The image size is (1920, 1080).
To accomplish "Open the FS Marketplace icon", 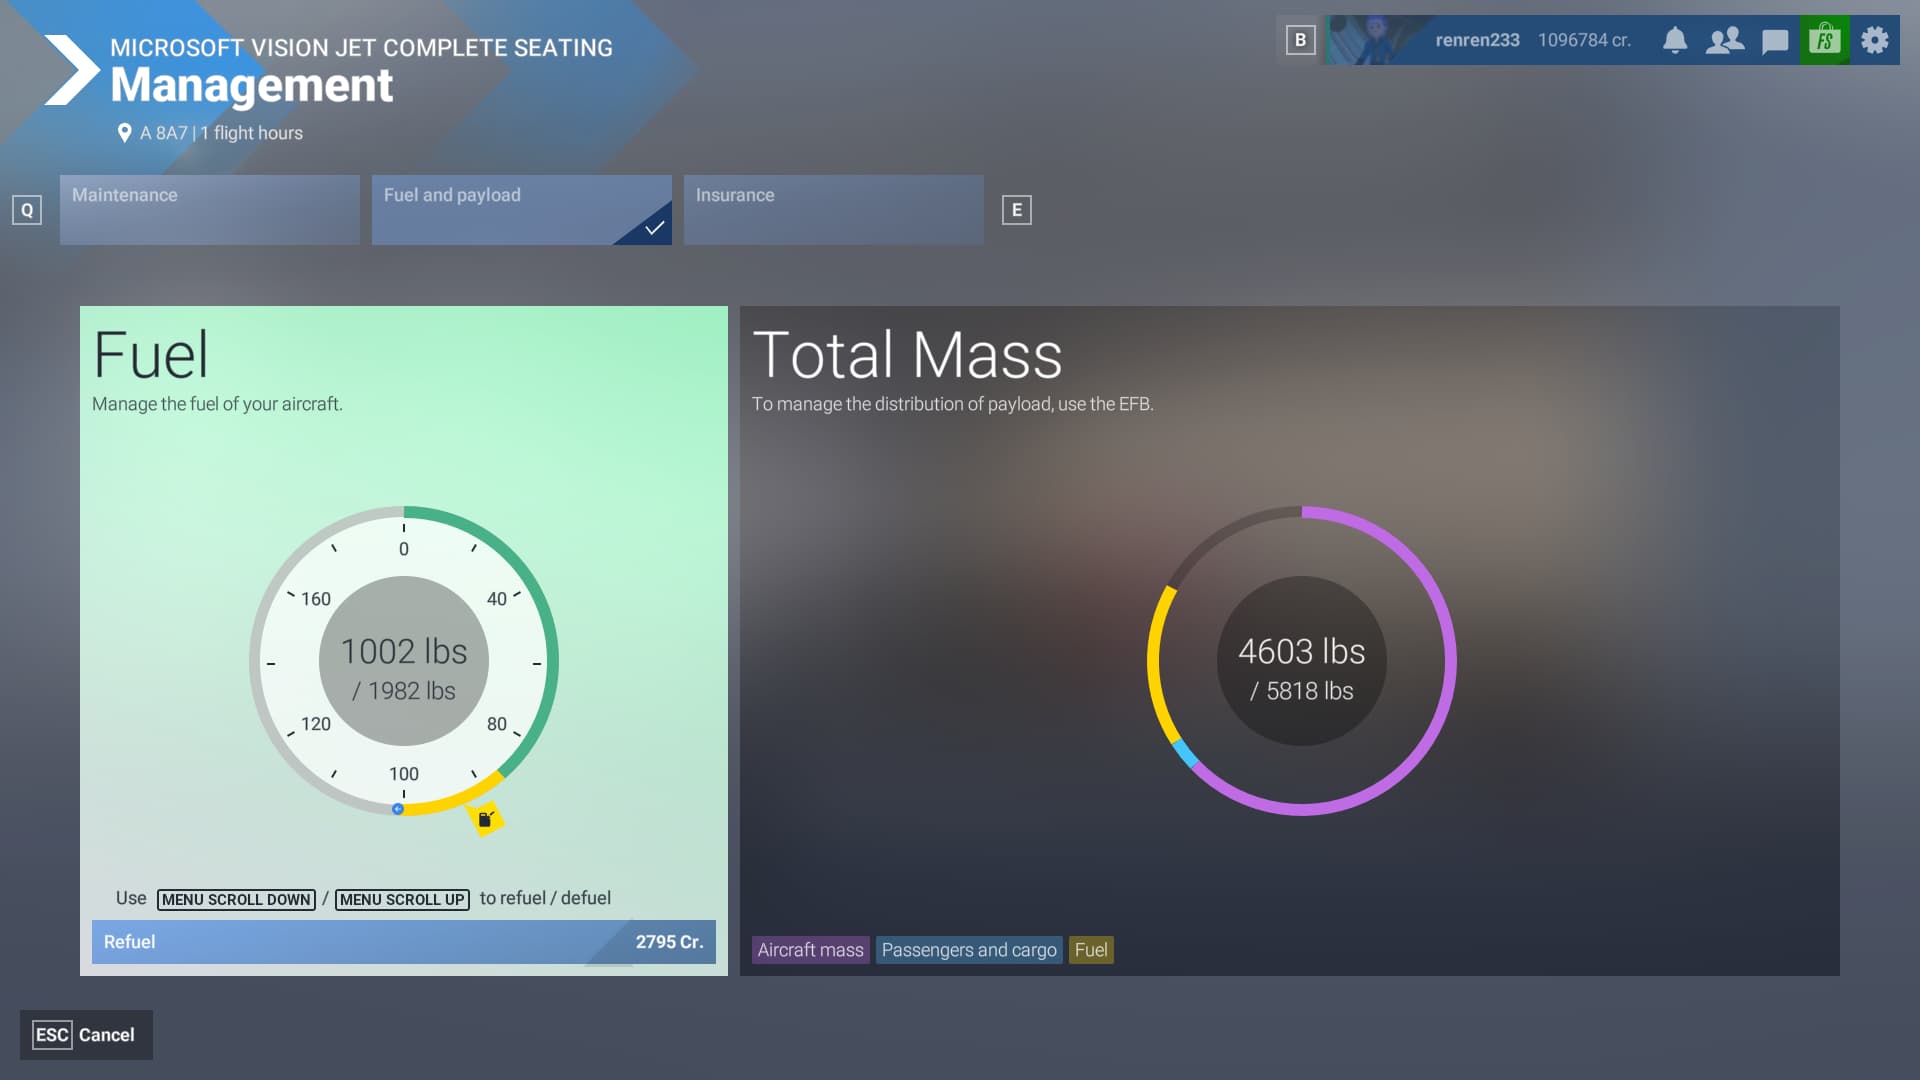I will click(1824, 40).
